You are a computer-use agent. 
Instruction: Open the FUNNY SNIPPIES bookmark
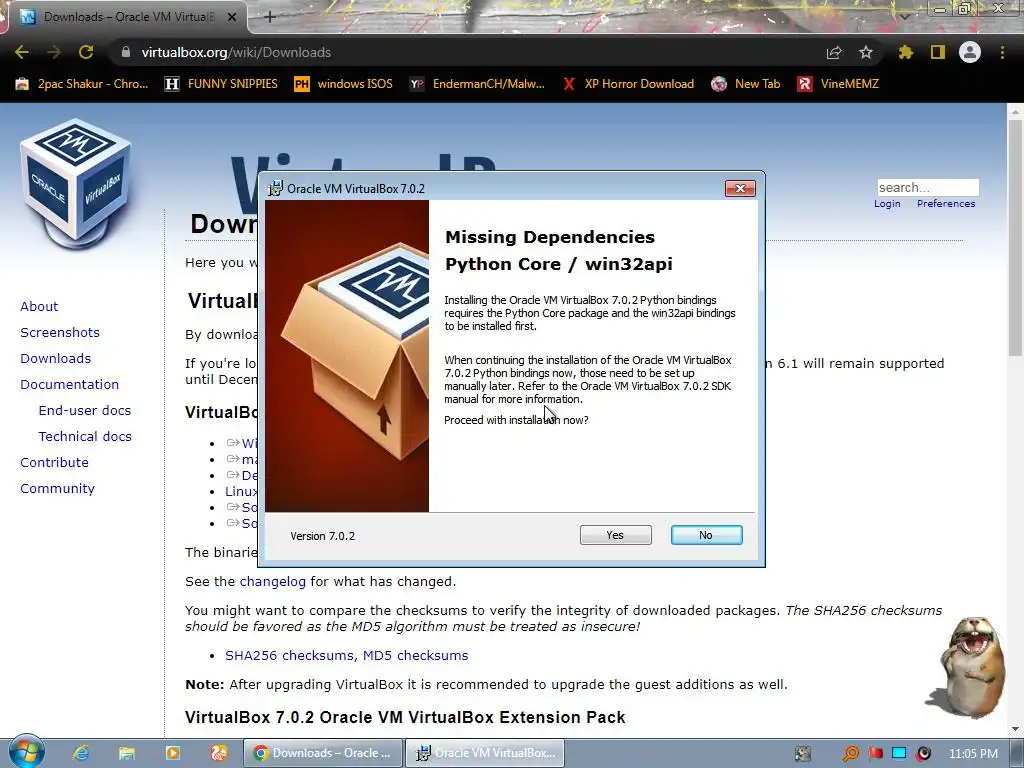(221, 84)
